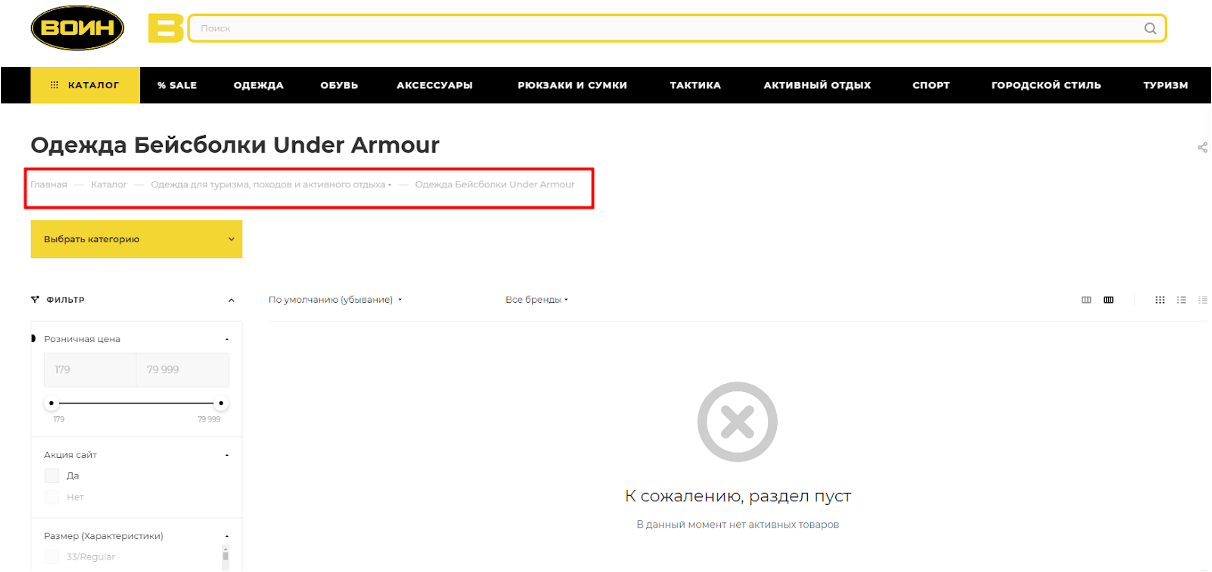Tick the Да checkbox under Акция сайт
Screen dimensions: 1212x572
(52, 475)
